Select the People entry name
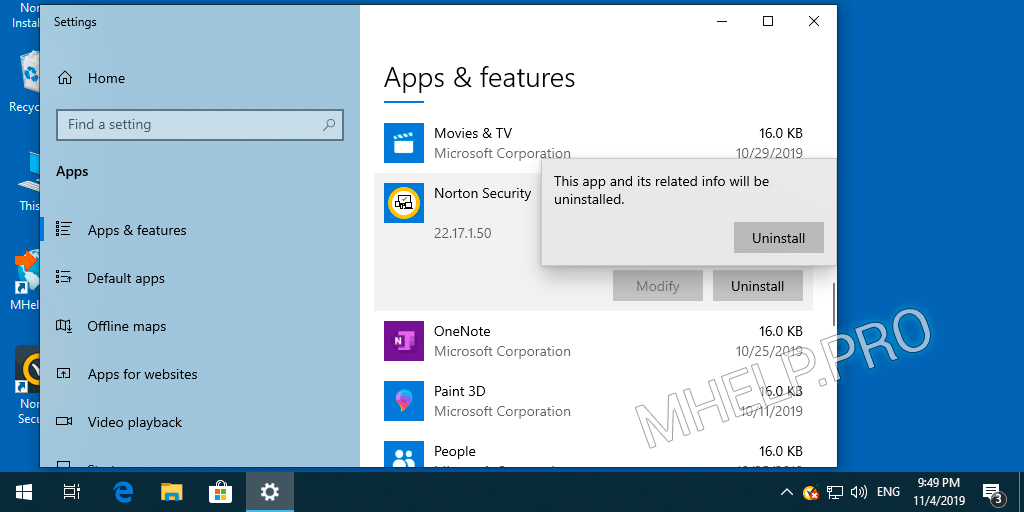Screen dimensions: 1024x512 pos(455,451)
